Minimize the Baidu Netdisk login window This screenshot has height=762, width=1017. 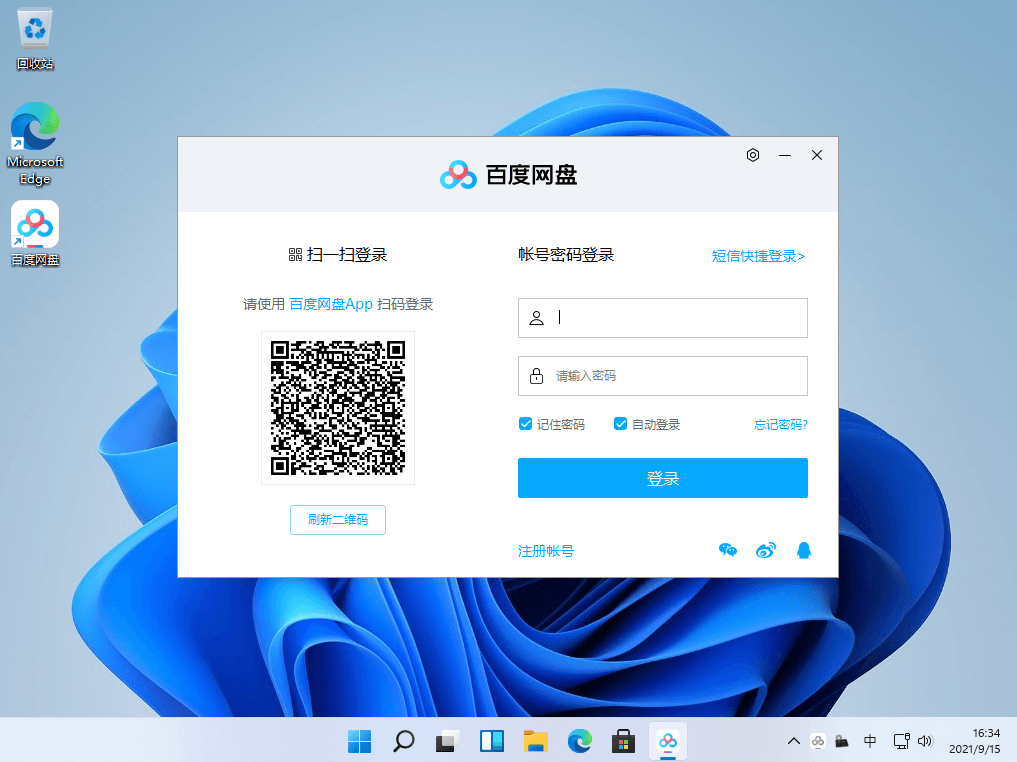point(785,155)
